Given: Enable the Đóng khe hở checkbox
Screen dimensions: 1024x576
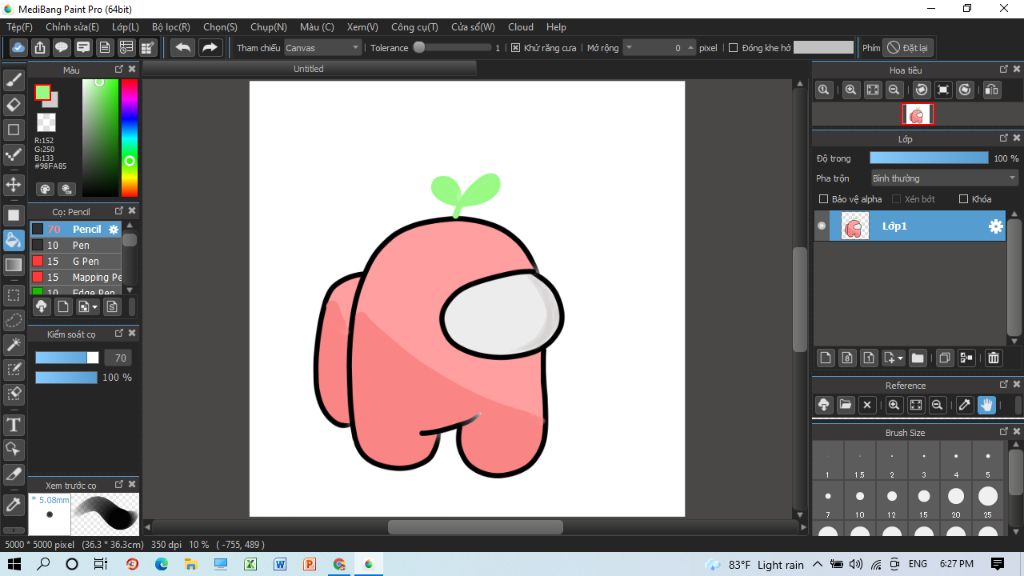Looking at the screenshot, I should point(733,48).
